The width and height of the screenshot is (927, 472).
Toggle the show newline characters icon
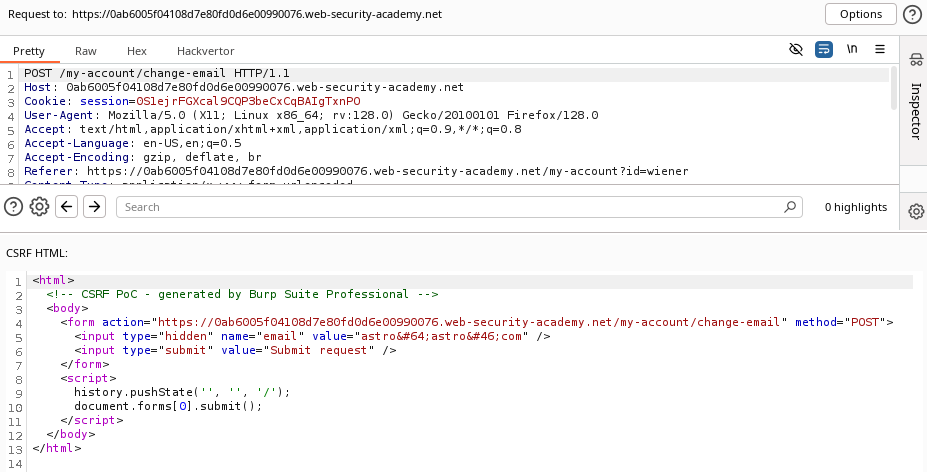click(x=852, y=49)
